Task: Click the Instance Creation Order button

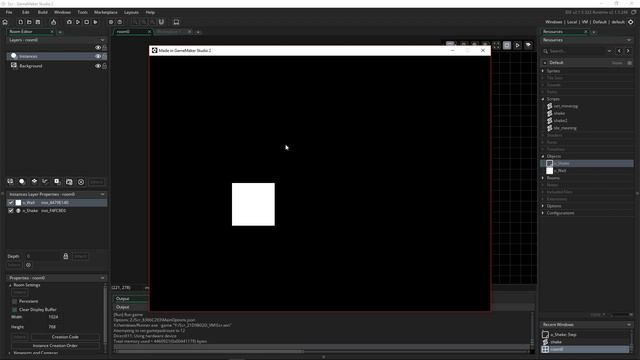Action: pos(55,346)
